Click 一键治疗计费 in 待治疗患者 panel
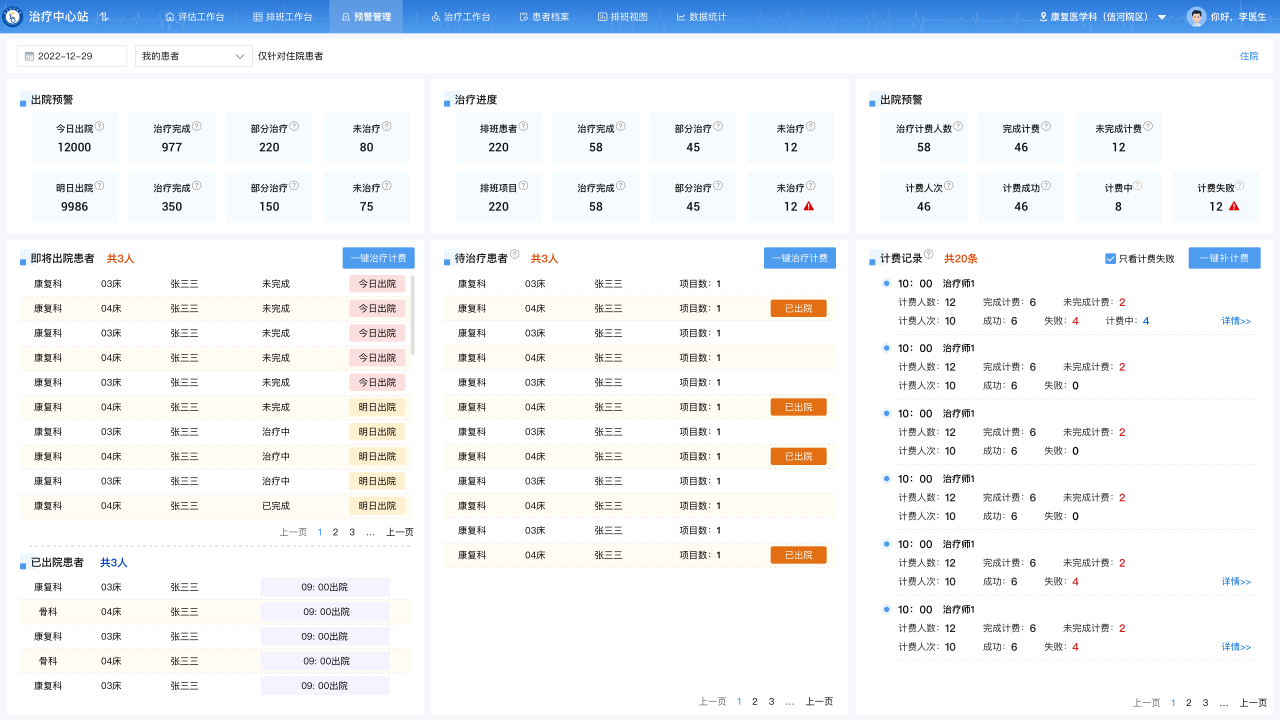This screenshot has height=720, width=1280. pos(800,258)
